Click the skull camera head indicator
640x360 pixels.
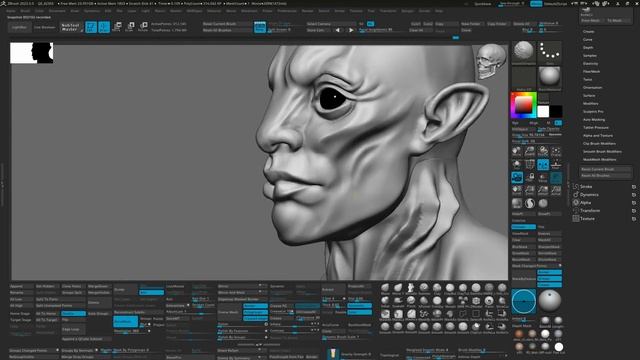point(490,61)
